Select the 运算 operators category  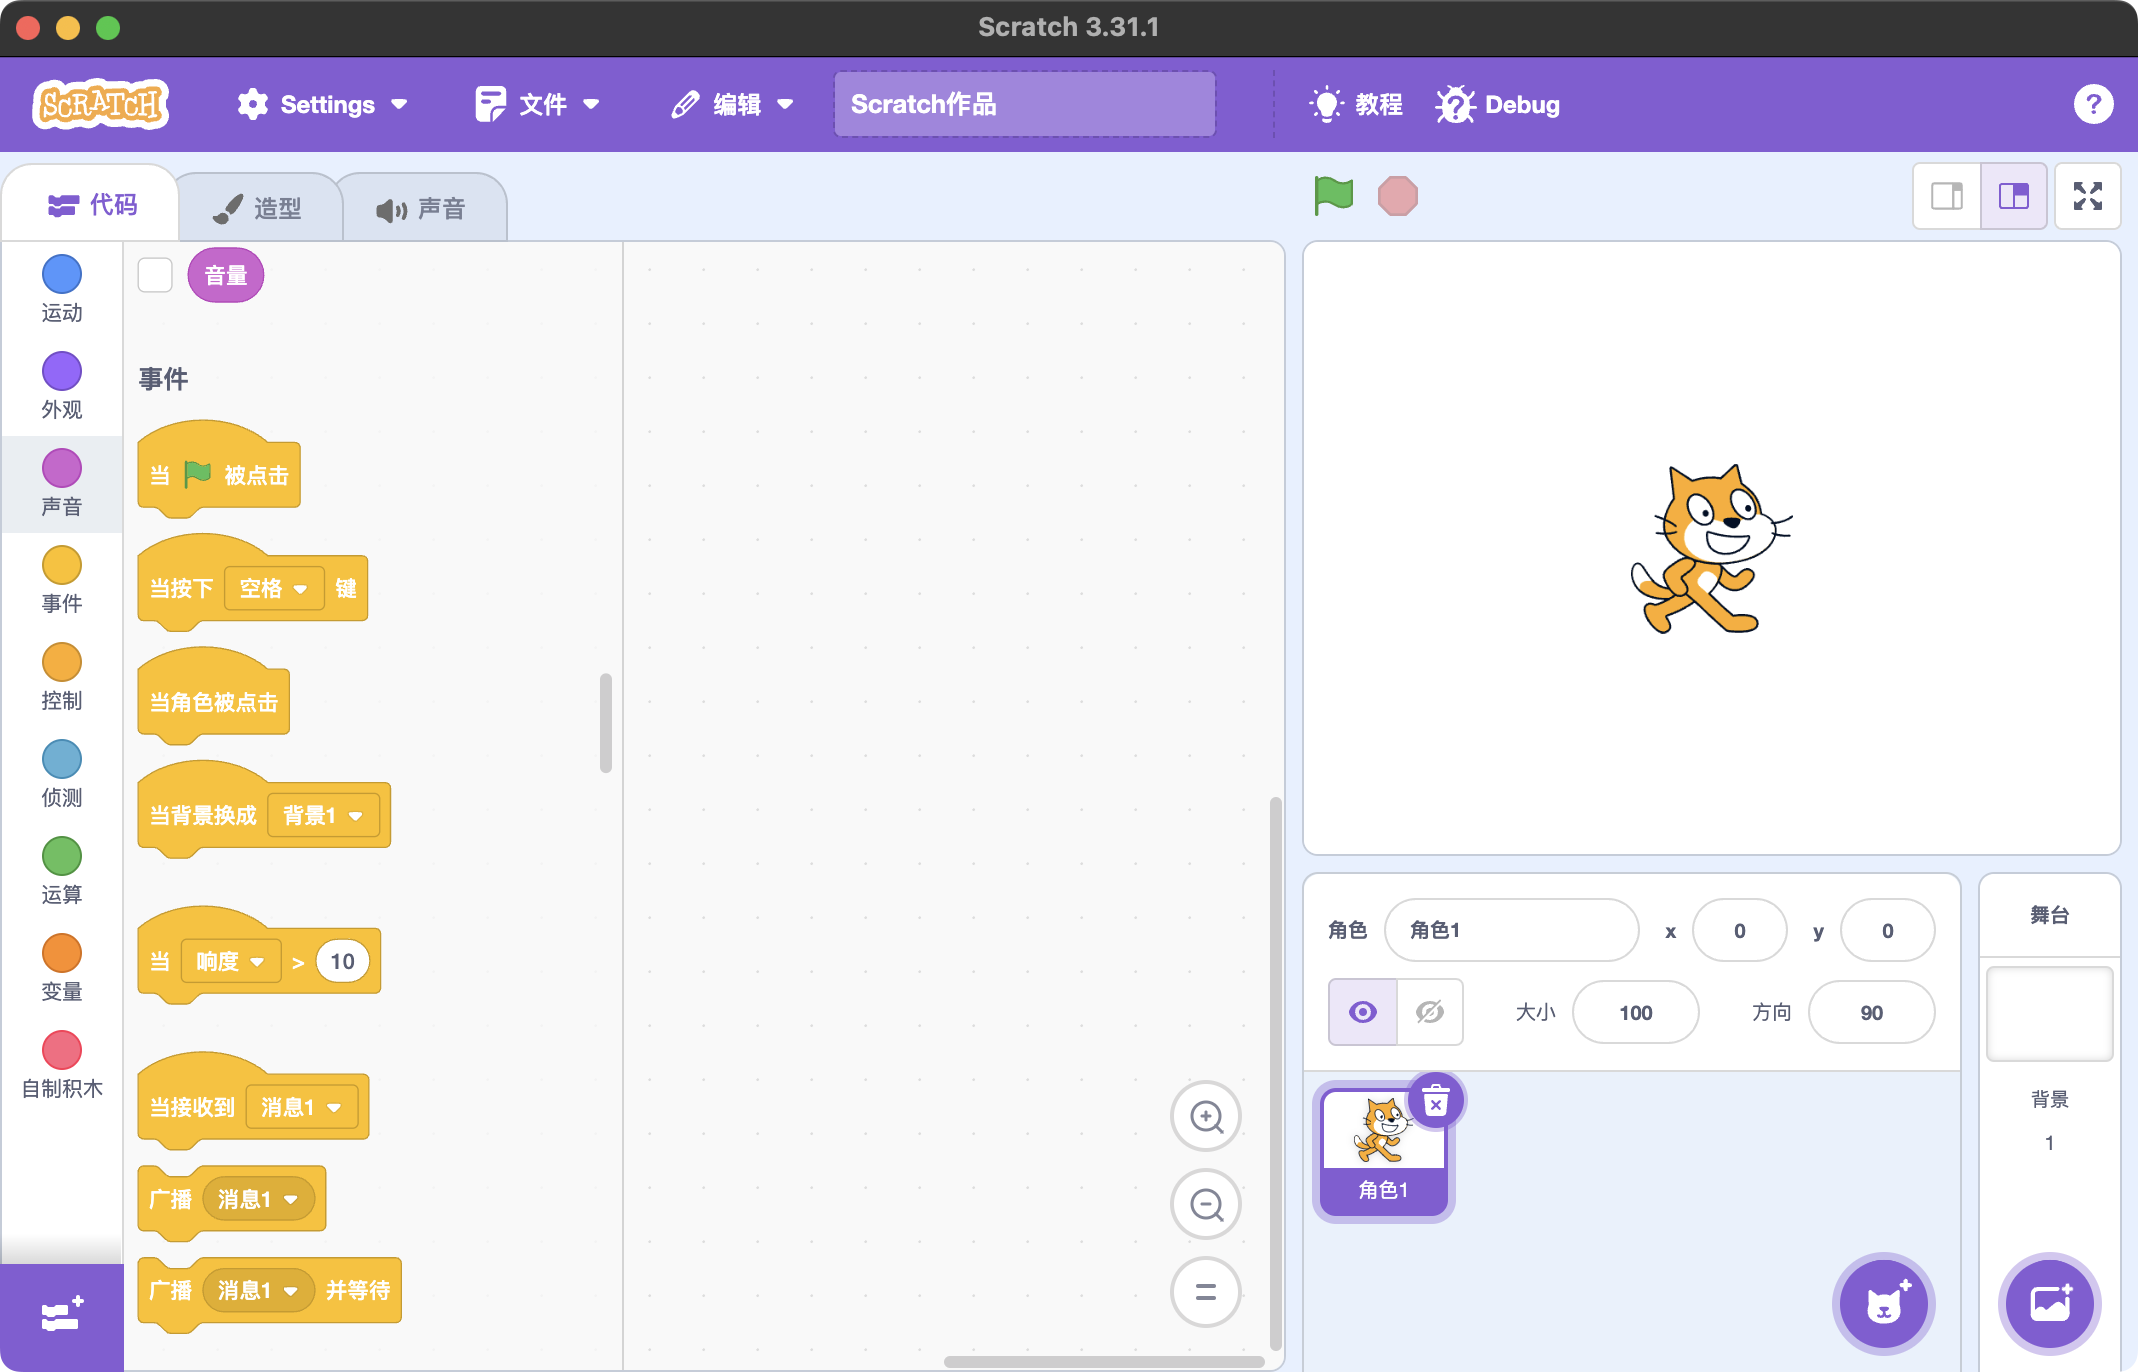click(62, 871)
